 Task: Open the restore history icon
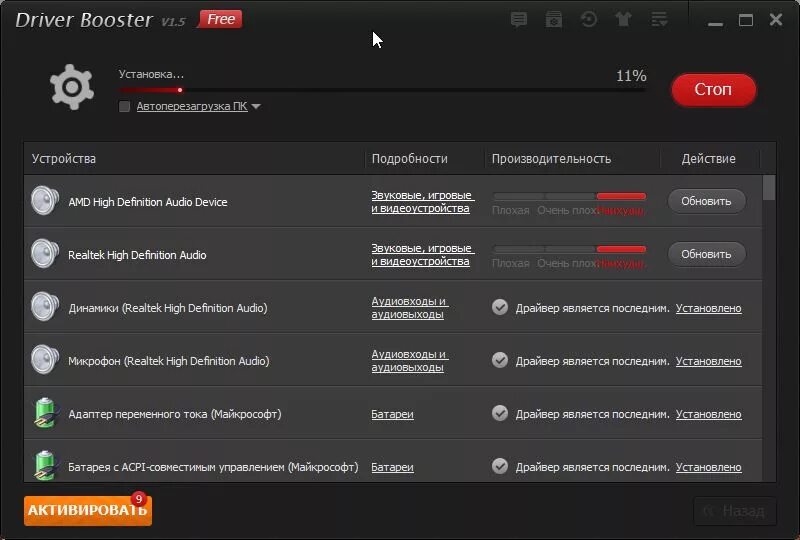[x=589, y=20]
